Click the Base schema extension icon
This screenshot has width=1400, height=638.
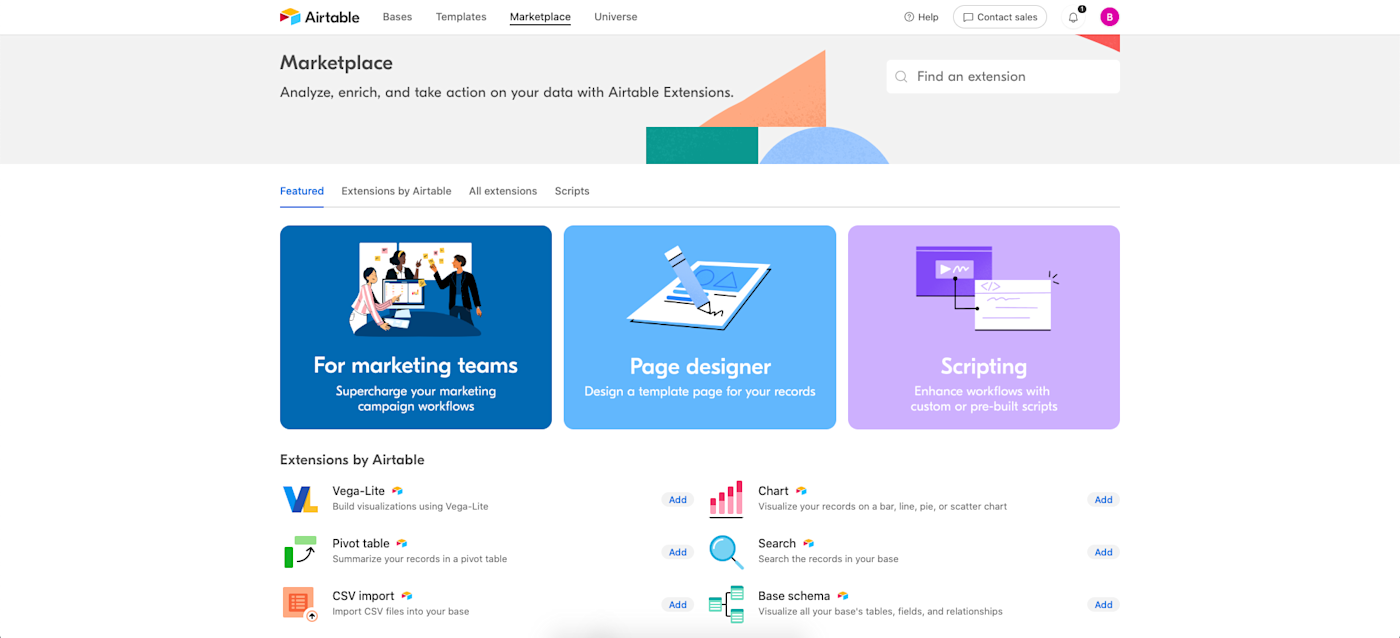point(726,604)
